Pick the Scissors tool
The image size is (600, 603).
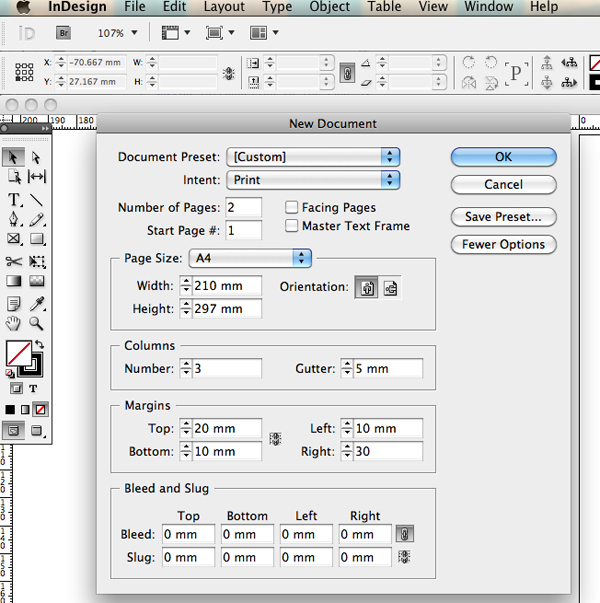(15, 261)
